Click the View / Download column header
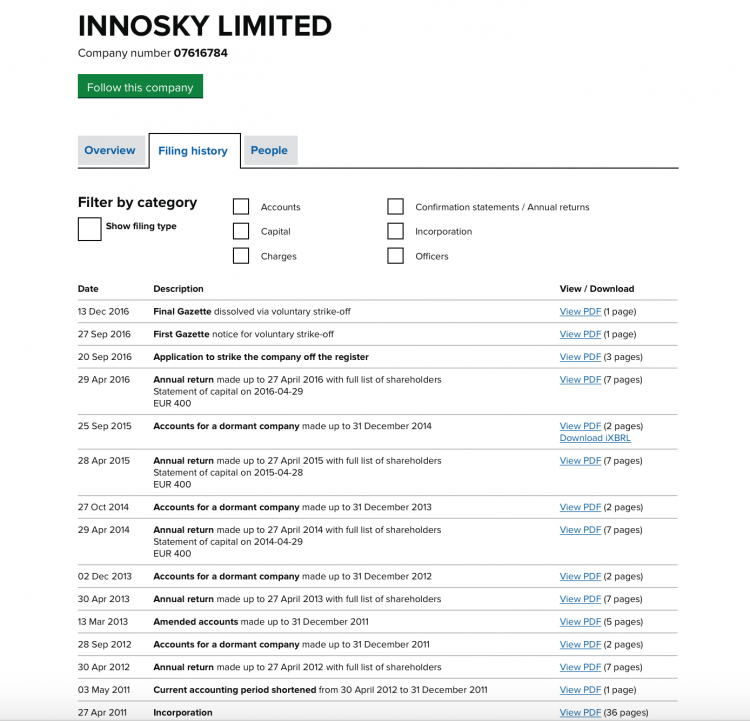This screenshot has height=721, width=750. click(597, 288)
